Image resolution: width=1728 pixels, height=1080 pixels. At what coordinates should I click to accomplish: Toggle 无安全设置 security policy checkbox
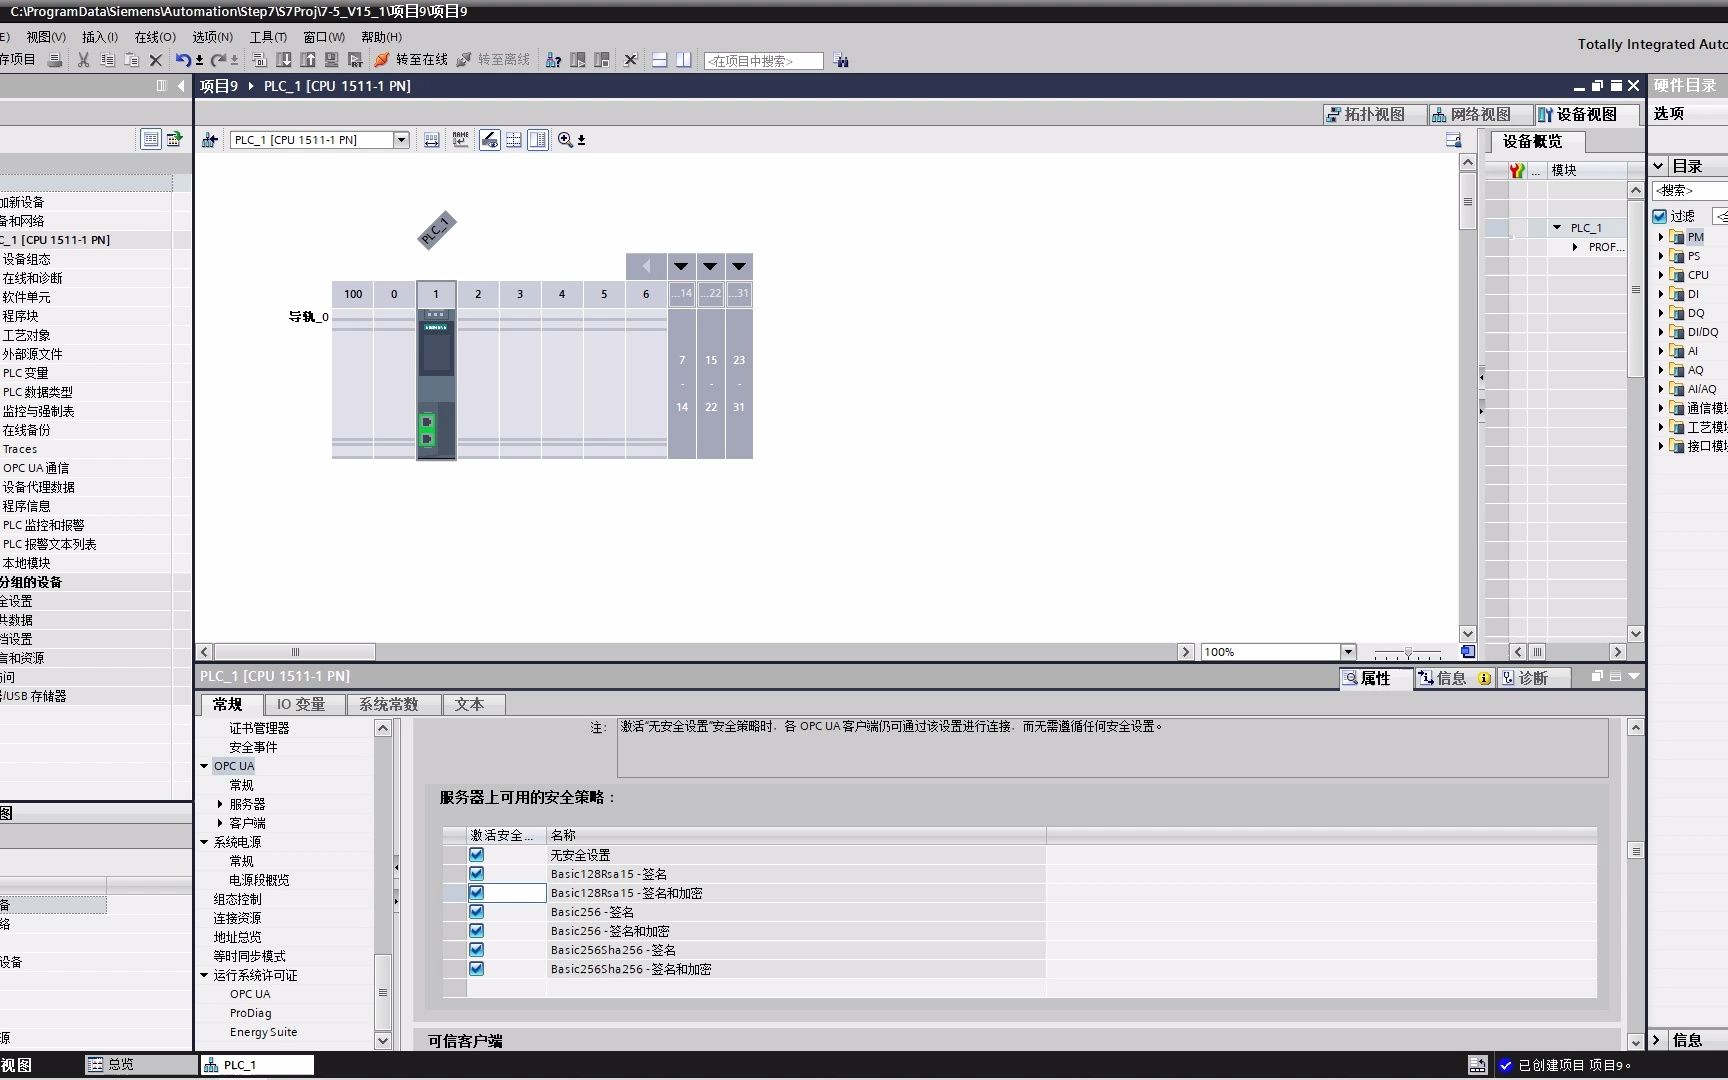click(x=476, y=855)
